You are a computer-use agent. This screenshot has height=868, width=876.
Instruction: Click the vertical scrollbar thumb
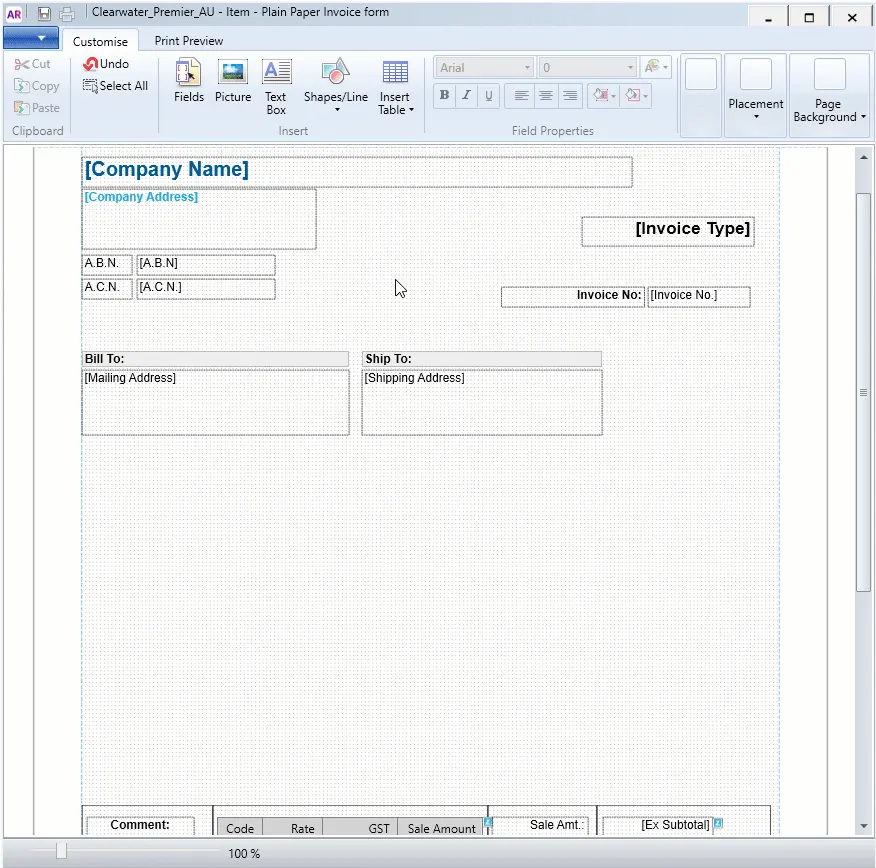(864, 392)
